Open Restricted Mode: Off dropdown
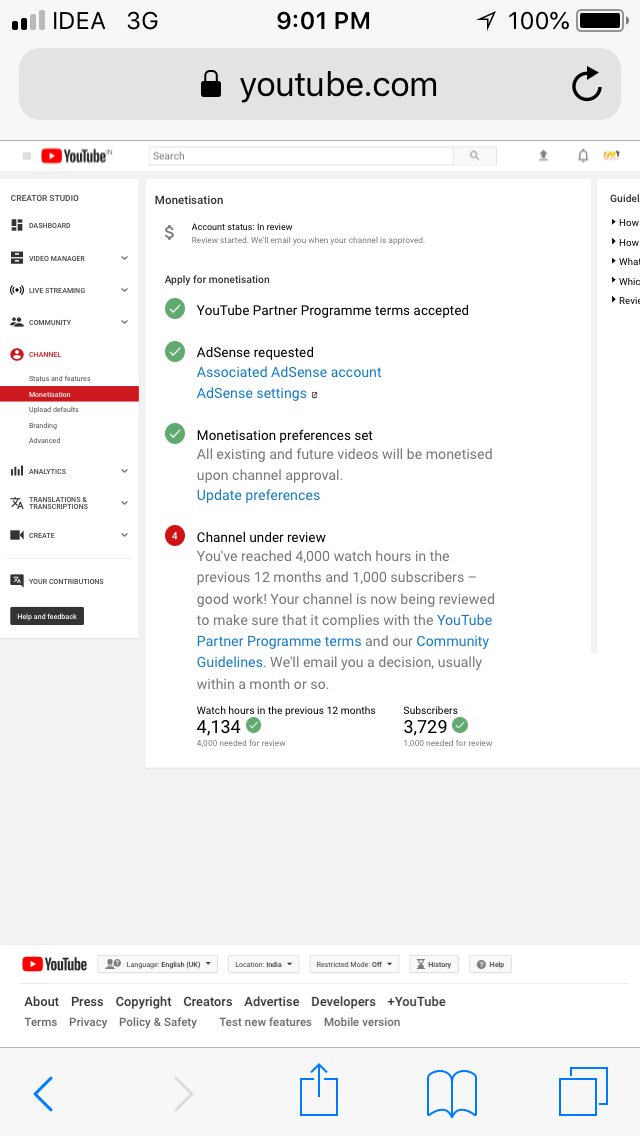The height and width of the screenshot is (1136, 640). click(354, 964)
